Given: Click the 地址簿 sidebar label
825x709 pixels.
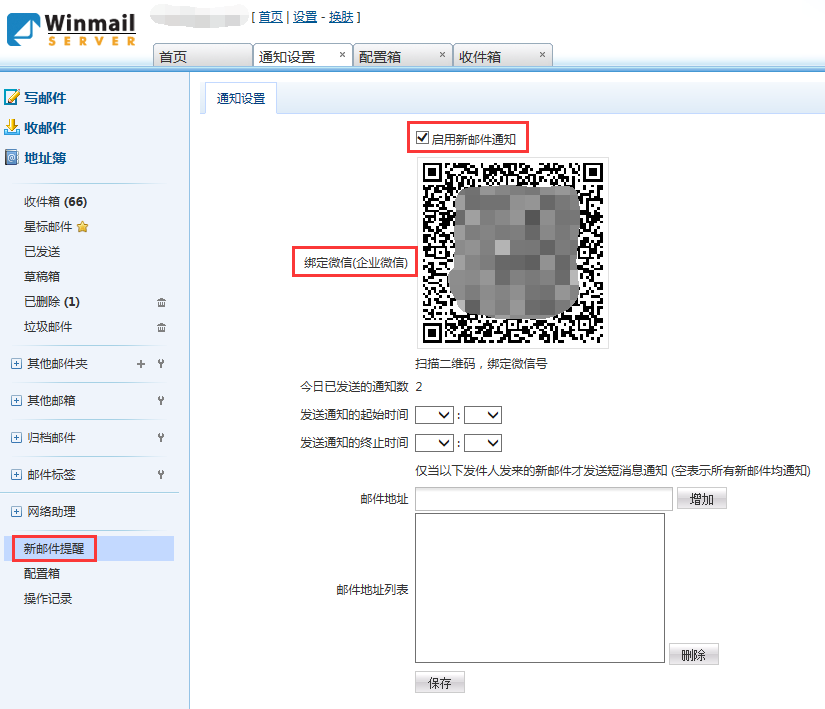Looking at the screenshot, I should click(45, 158).
